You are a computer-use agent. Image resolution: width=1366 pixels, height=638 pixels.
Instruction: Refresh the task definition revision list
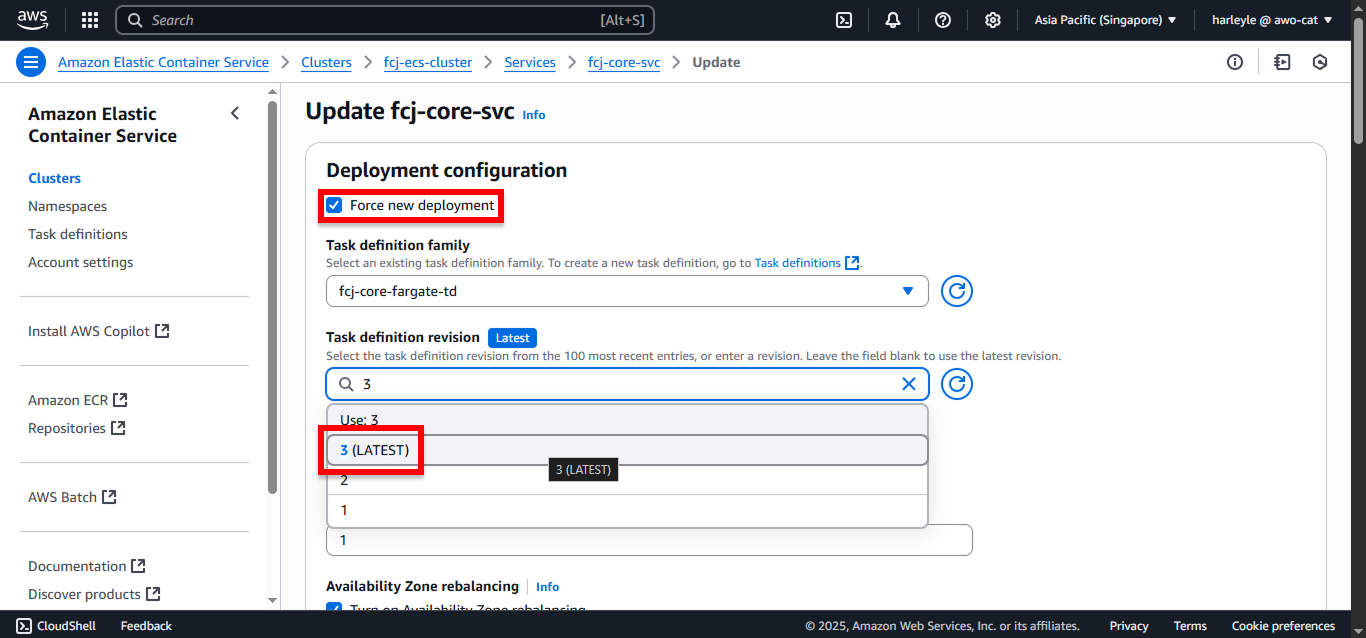[957, 384]
